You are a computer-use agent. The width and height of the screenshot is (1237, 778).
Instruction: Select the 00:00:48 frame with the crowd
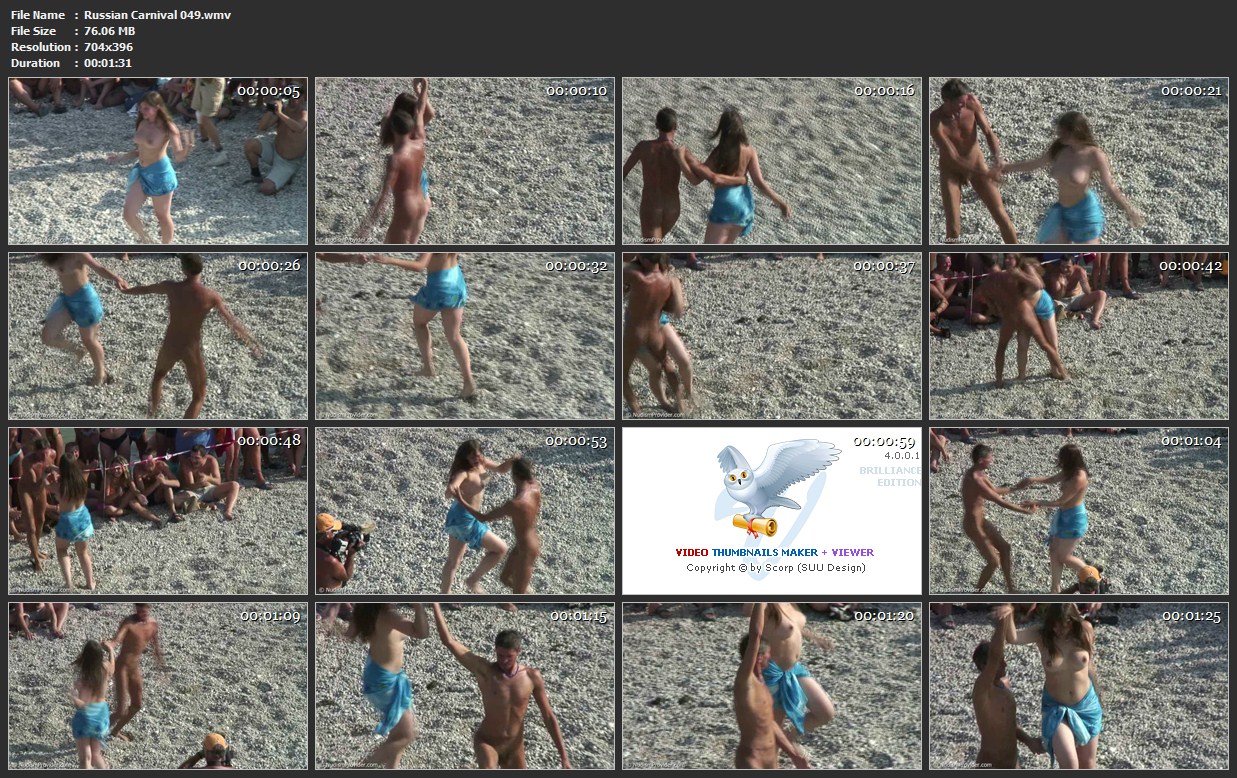pos(158,511)
